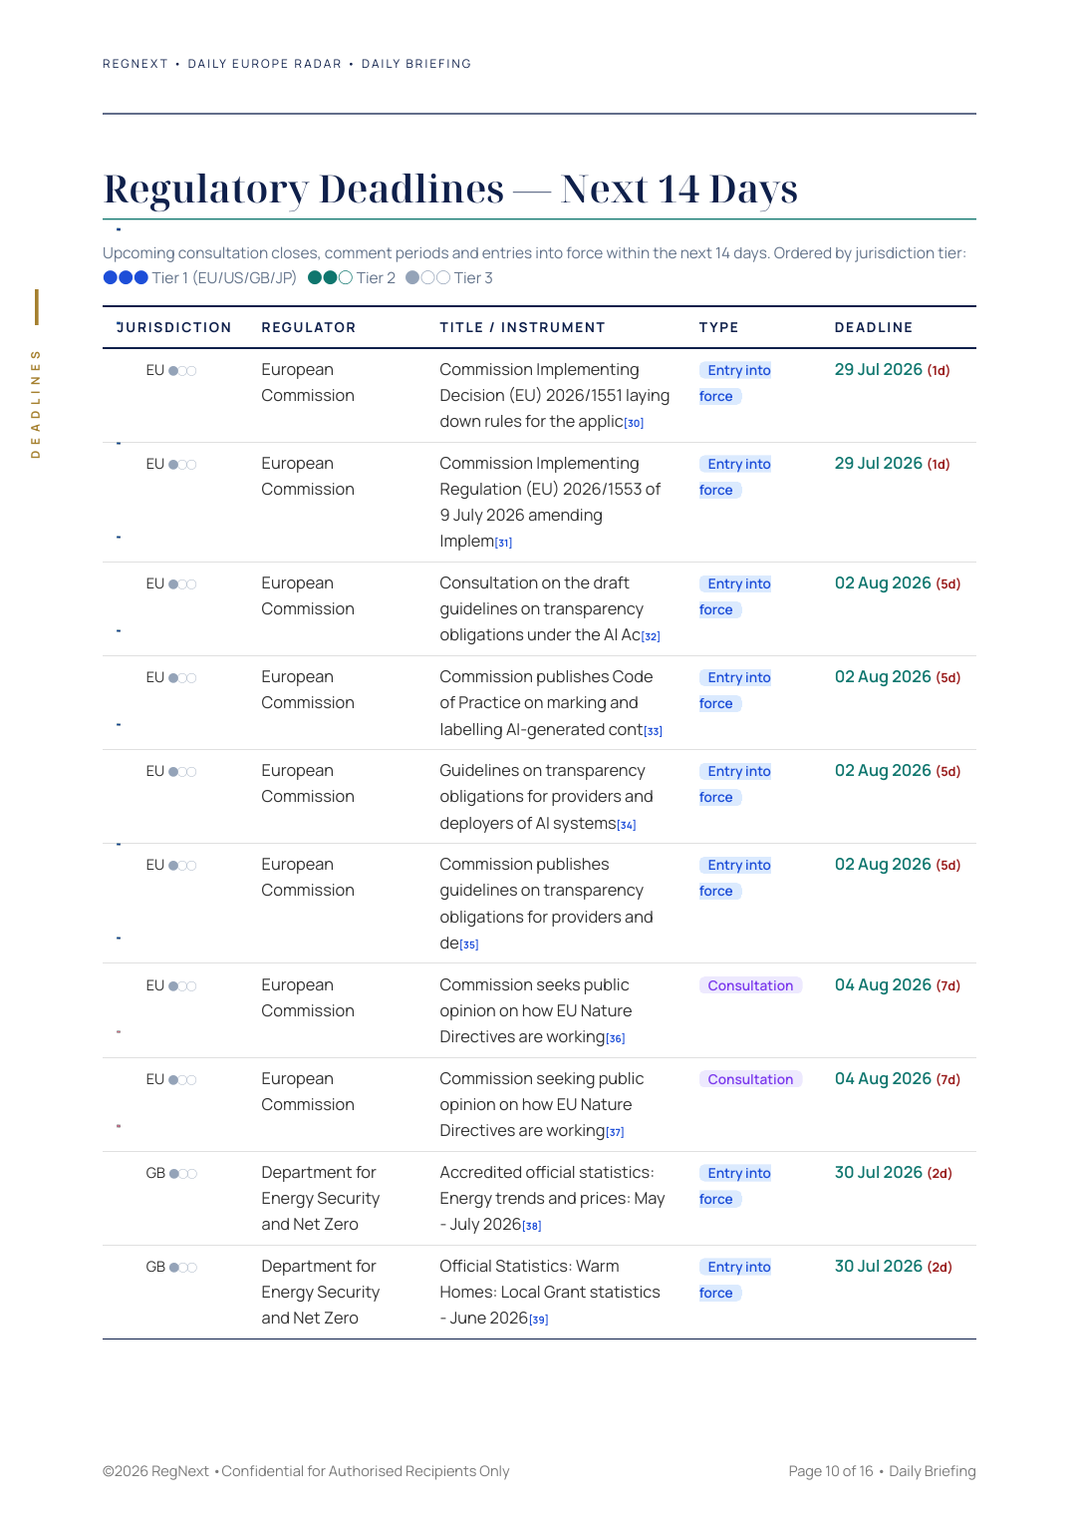The width and height of the screenshot is (1080, 1528).
Task: Click '02 Aug 2026 (5d)' deadline for Code of Practice row
Action: pos(898,677)
